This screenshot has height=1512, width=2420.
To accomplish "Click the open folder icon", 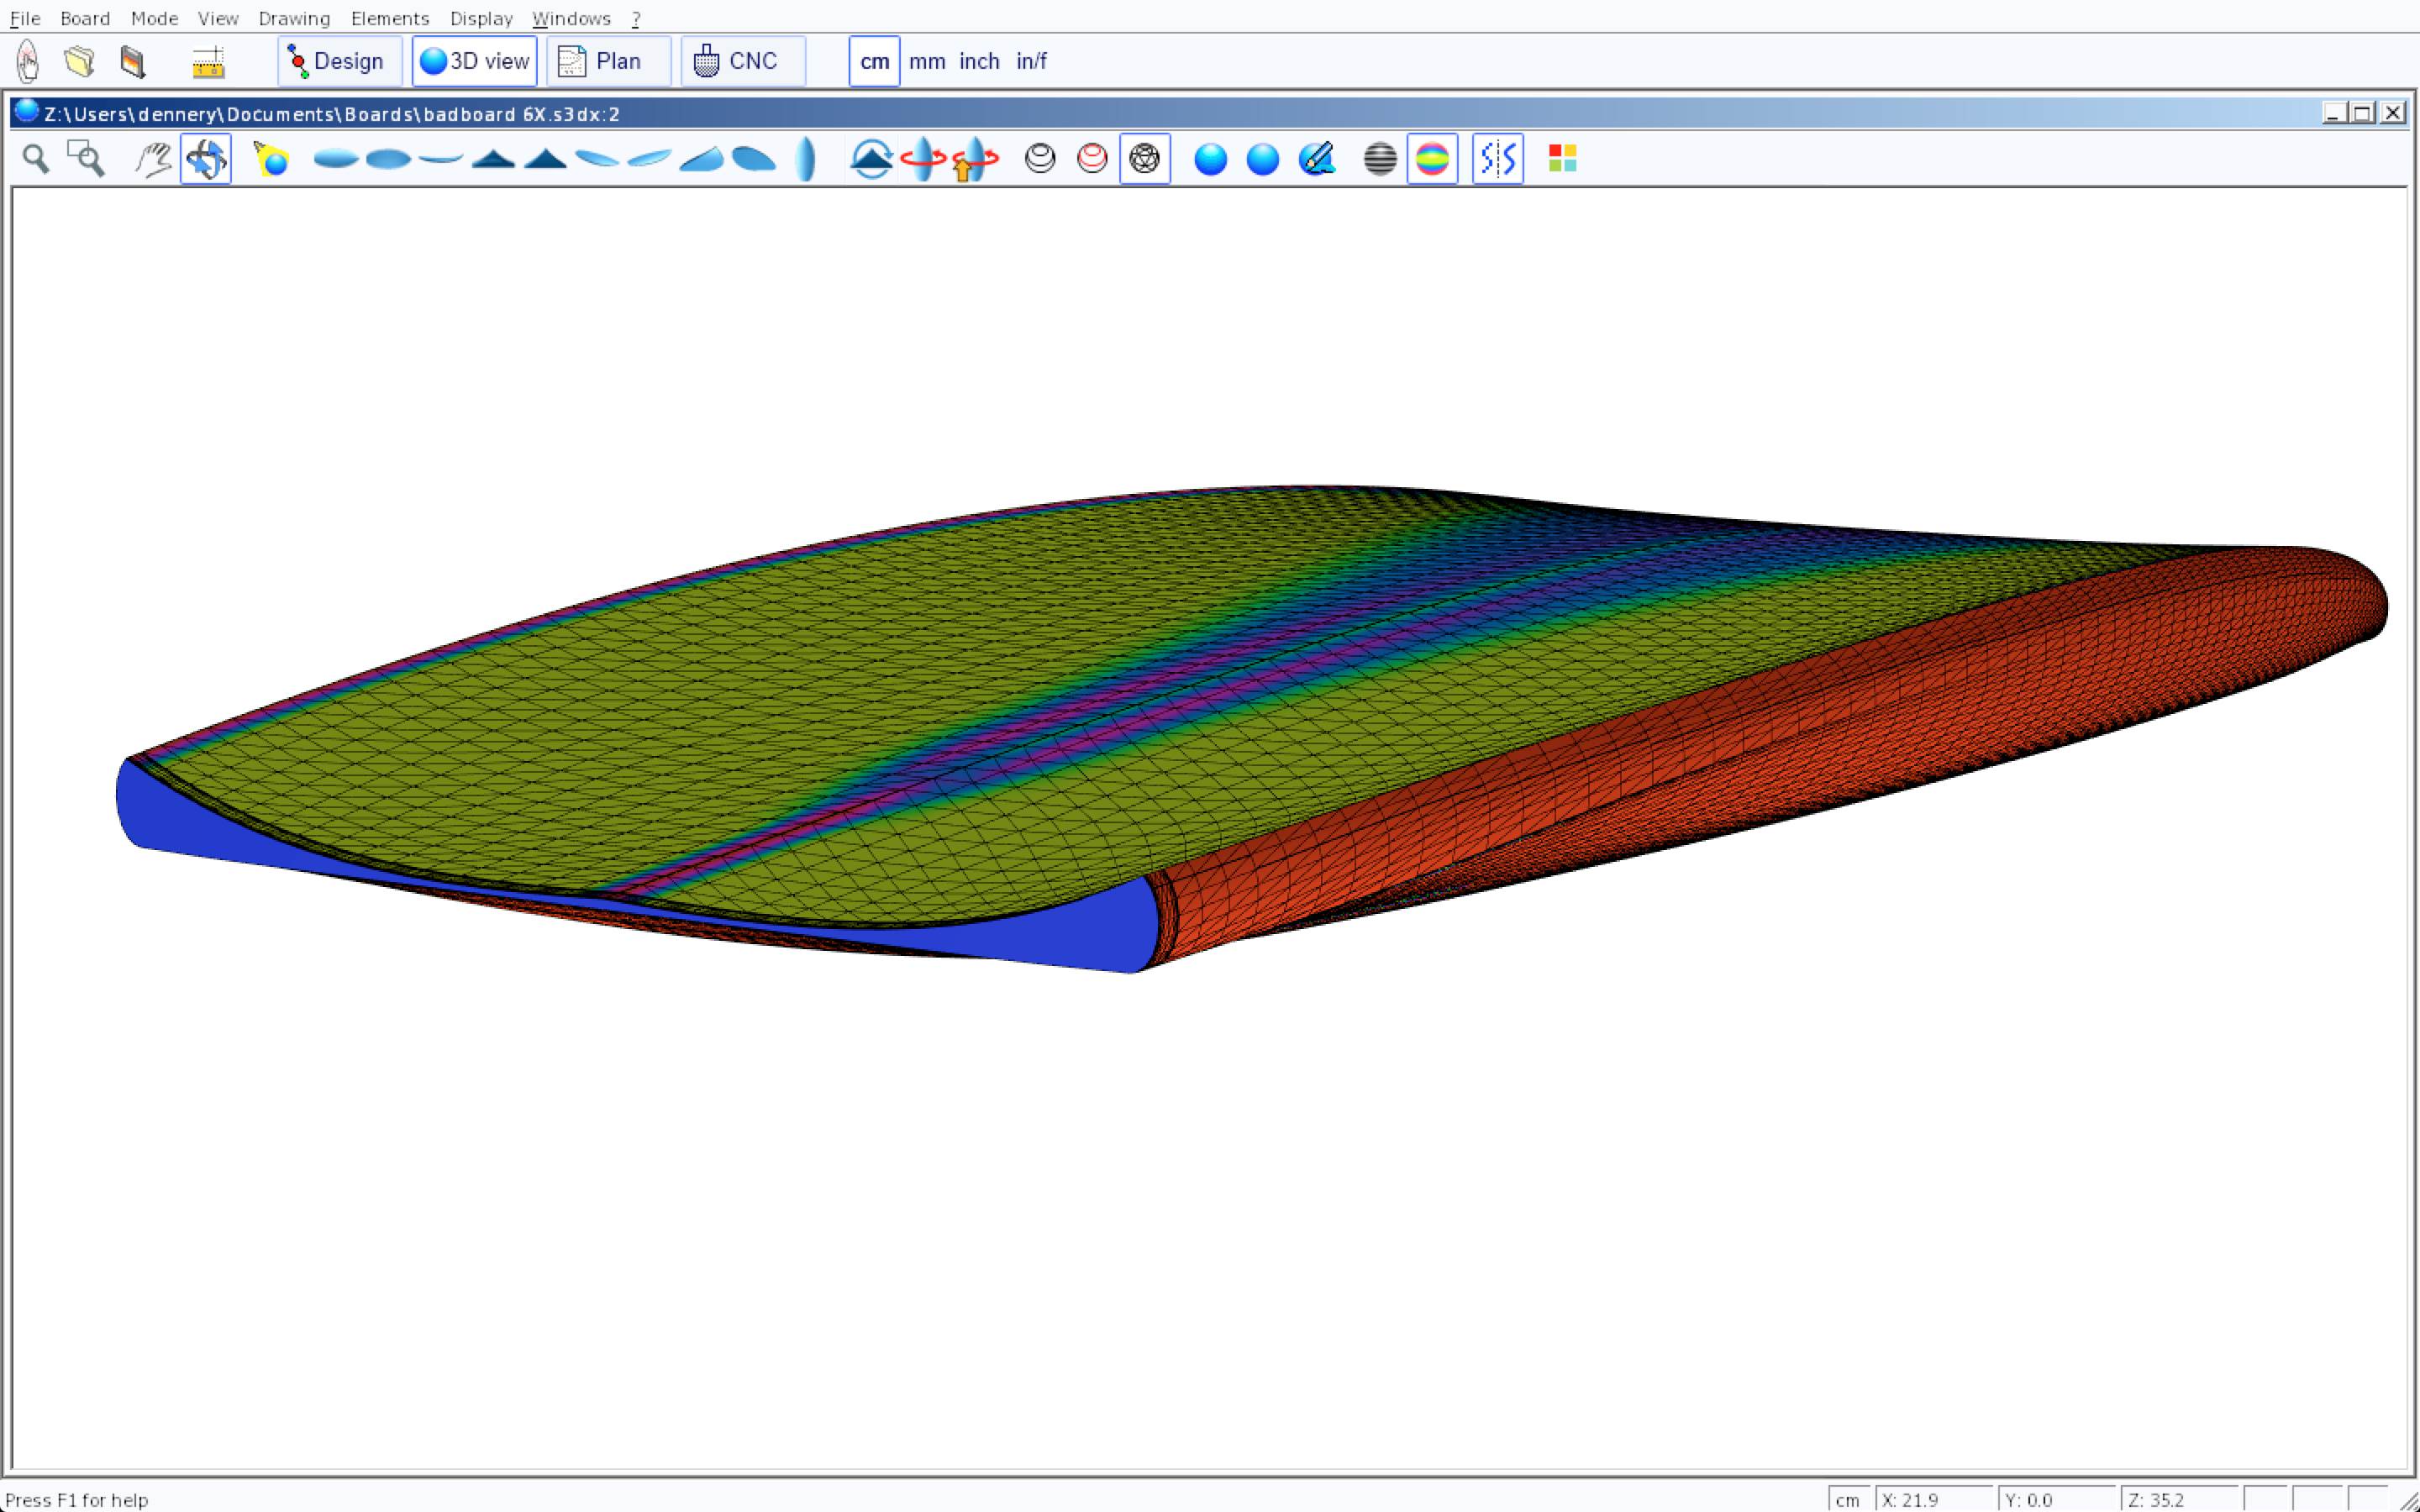I will click(80, 62).
